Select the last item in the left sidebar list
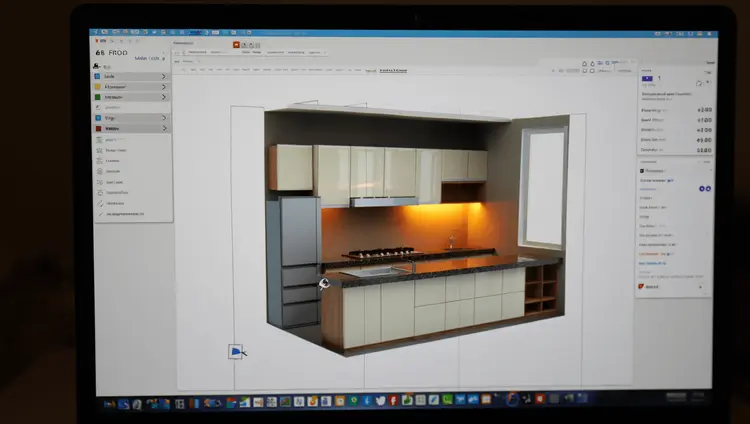The height and width of the screenshot is (424, 750). coord(122,213)
